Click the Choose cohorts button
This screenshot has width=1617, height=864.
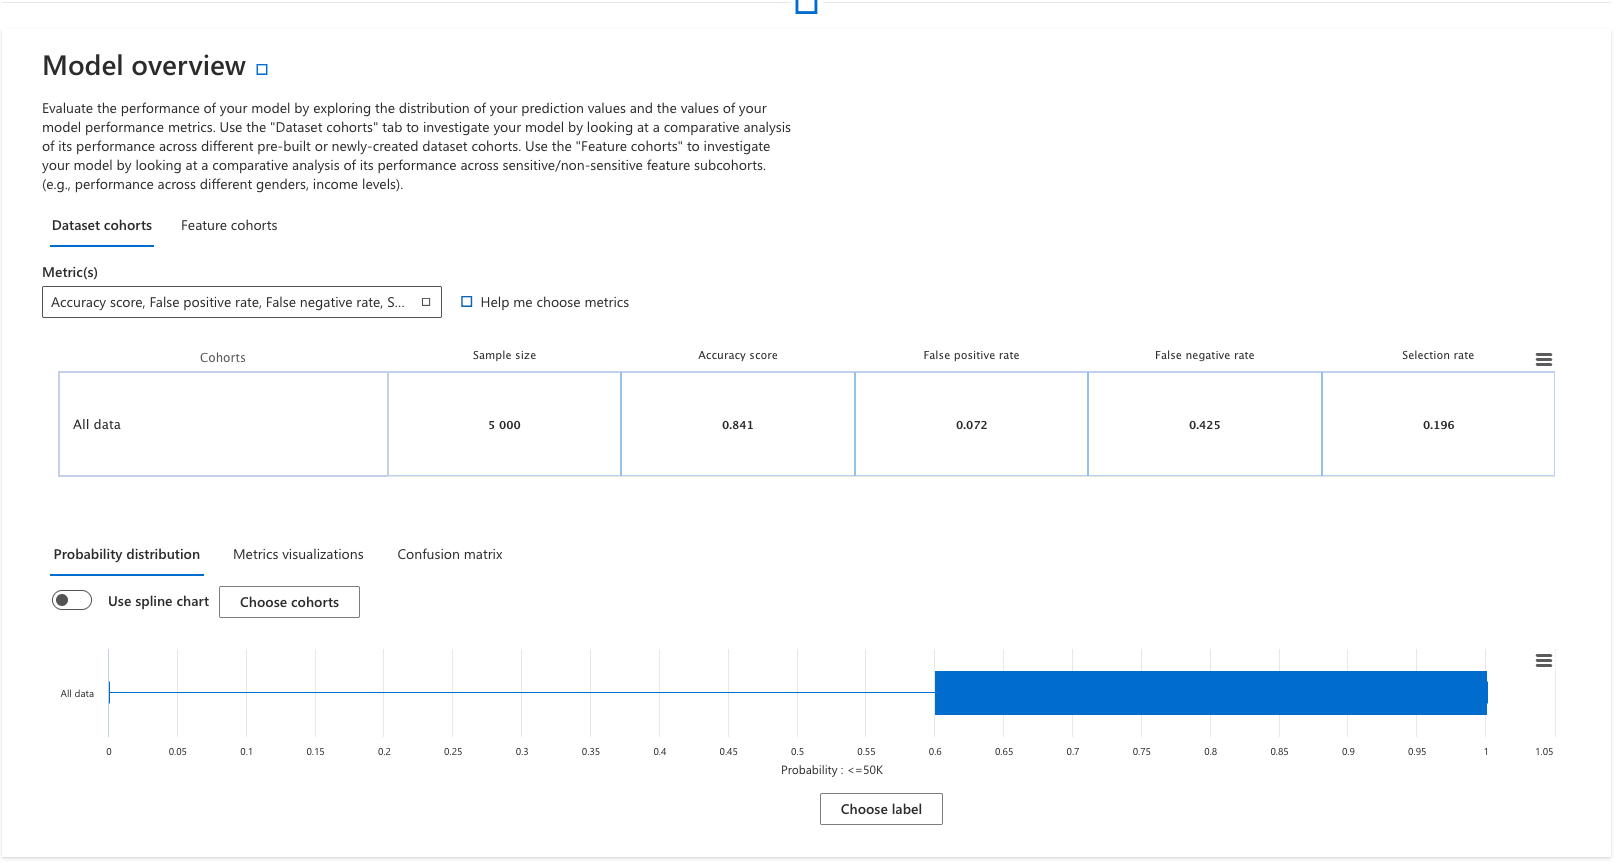tap(289, 603)
